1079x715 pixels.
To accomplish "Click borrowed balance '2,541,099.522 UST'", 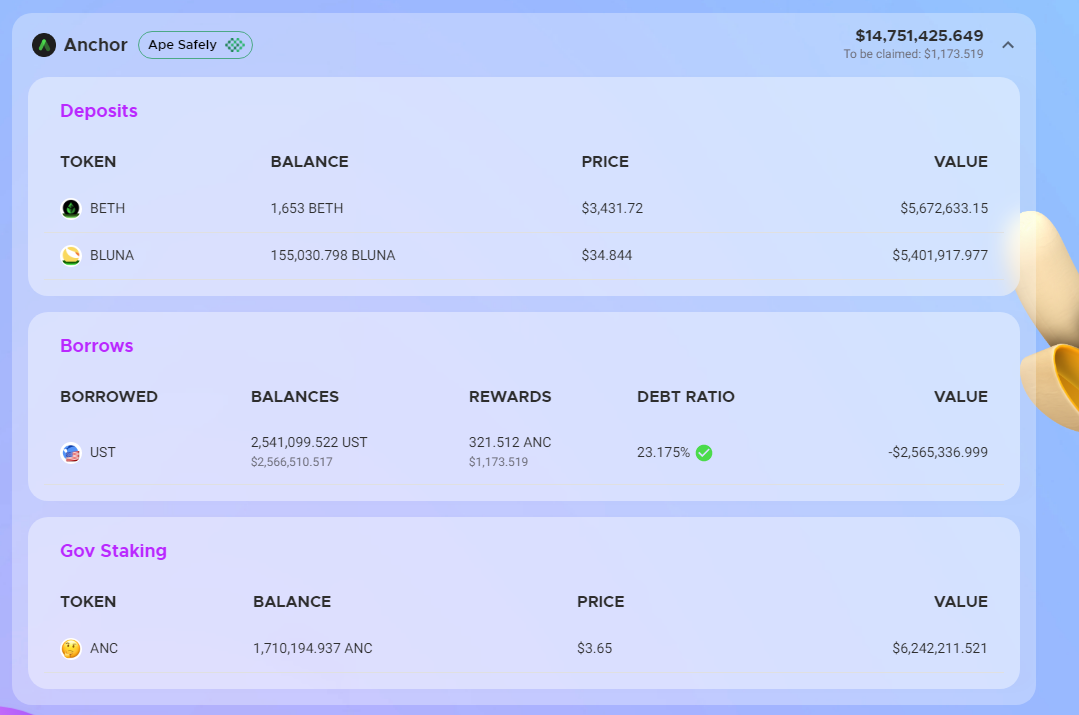I will tap(309, 442).
